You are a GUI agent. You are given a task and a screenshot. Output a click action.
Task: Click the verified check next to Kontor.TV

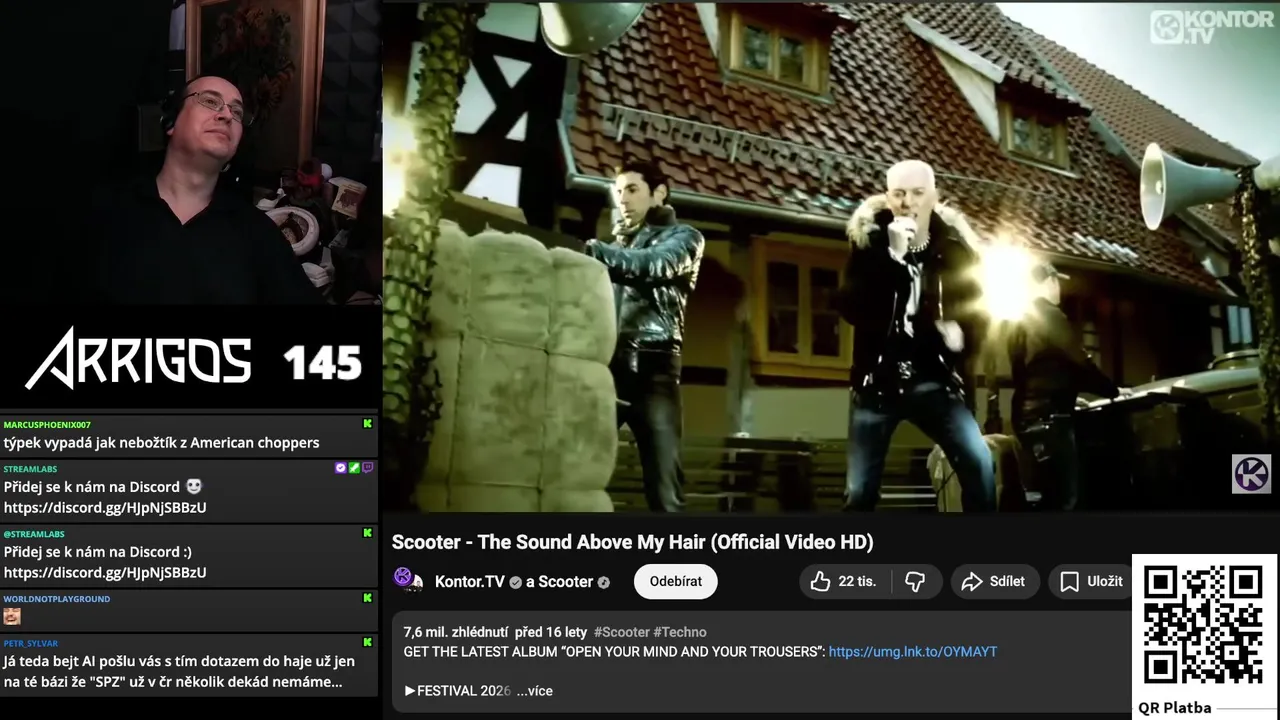(516, 582)
